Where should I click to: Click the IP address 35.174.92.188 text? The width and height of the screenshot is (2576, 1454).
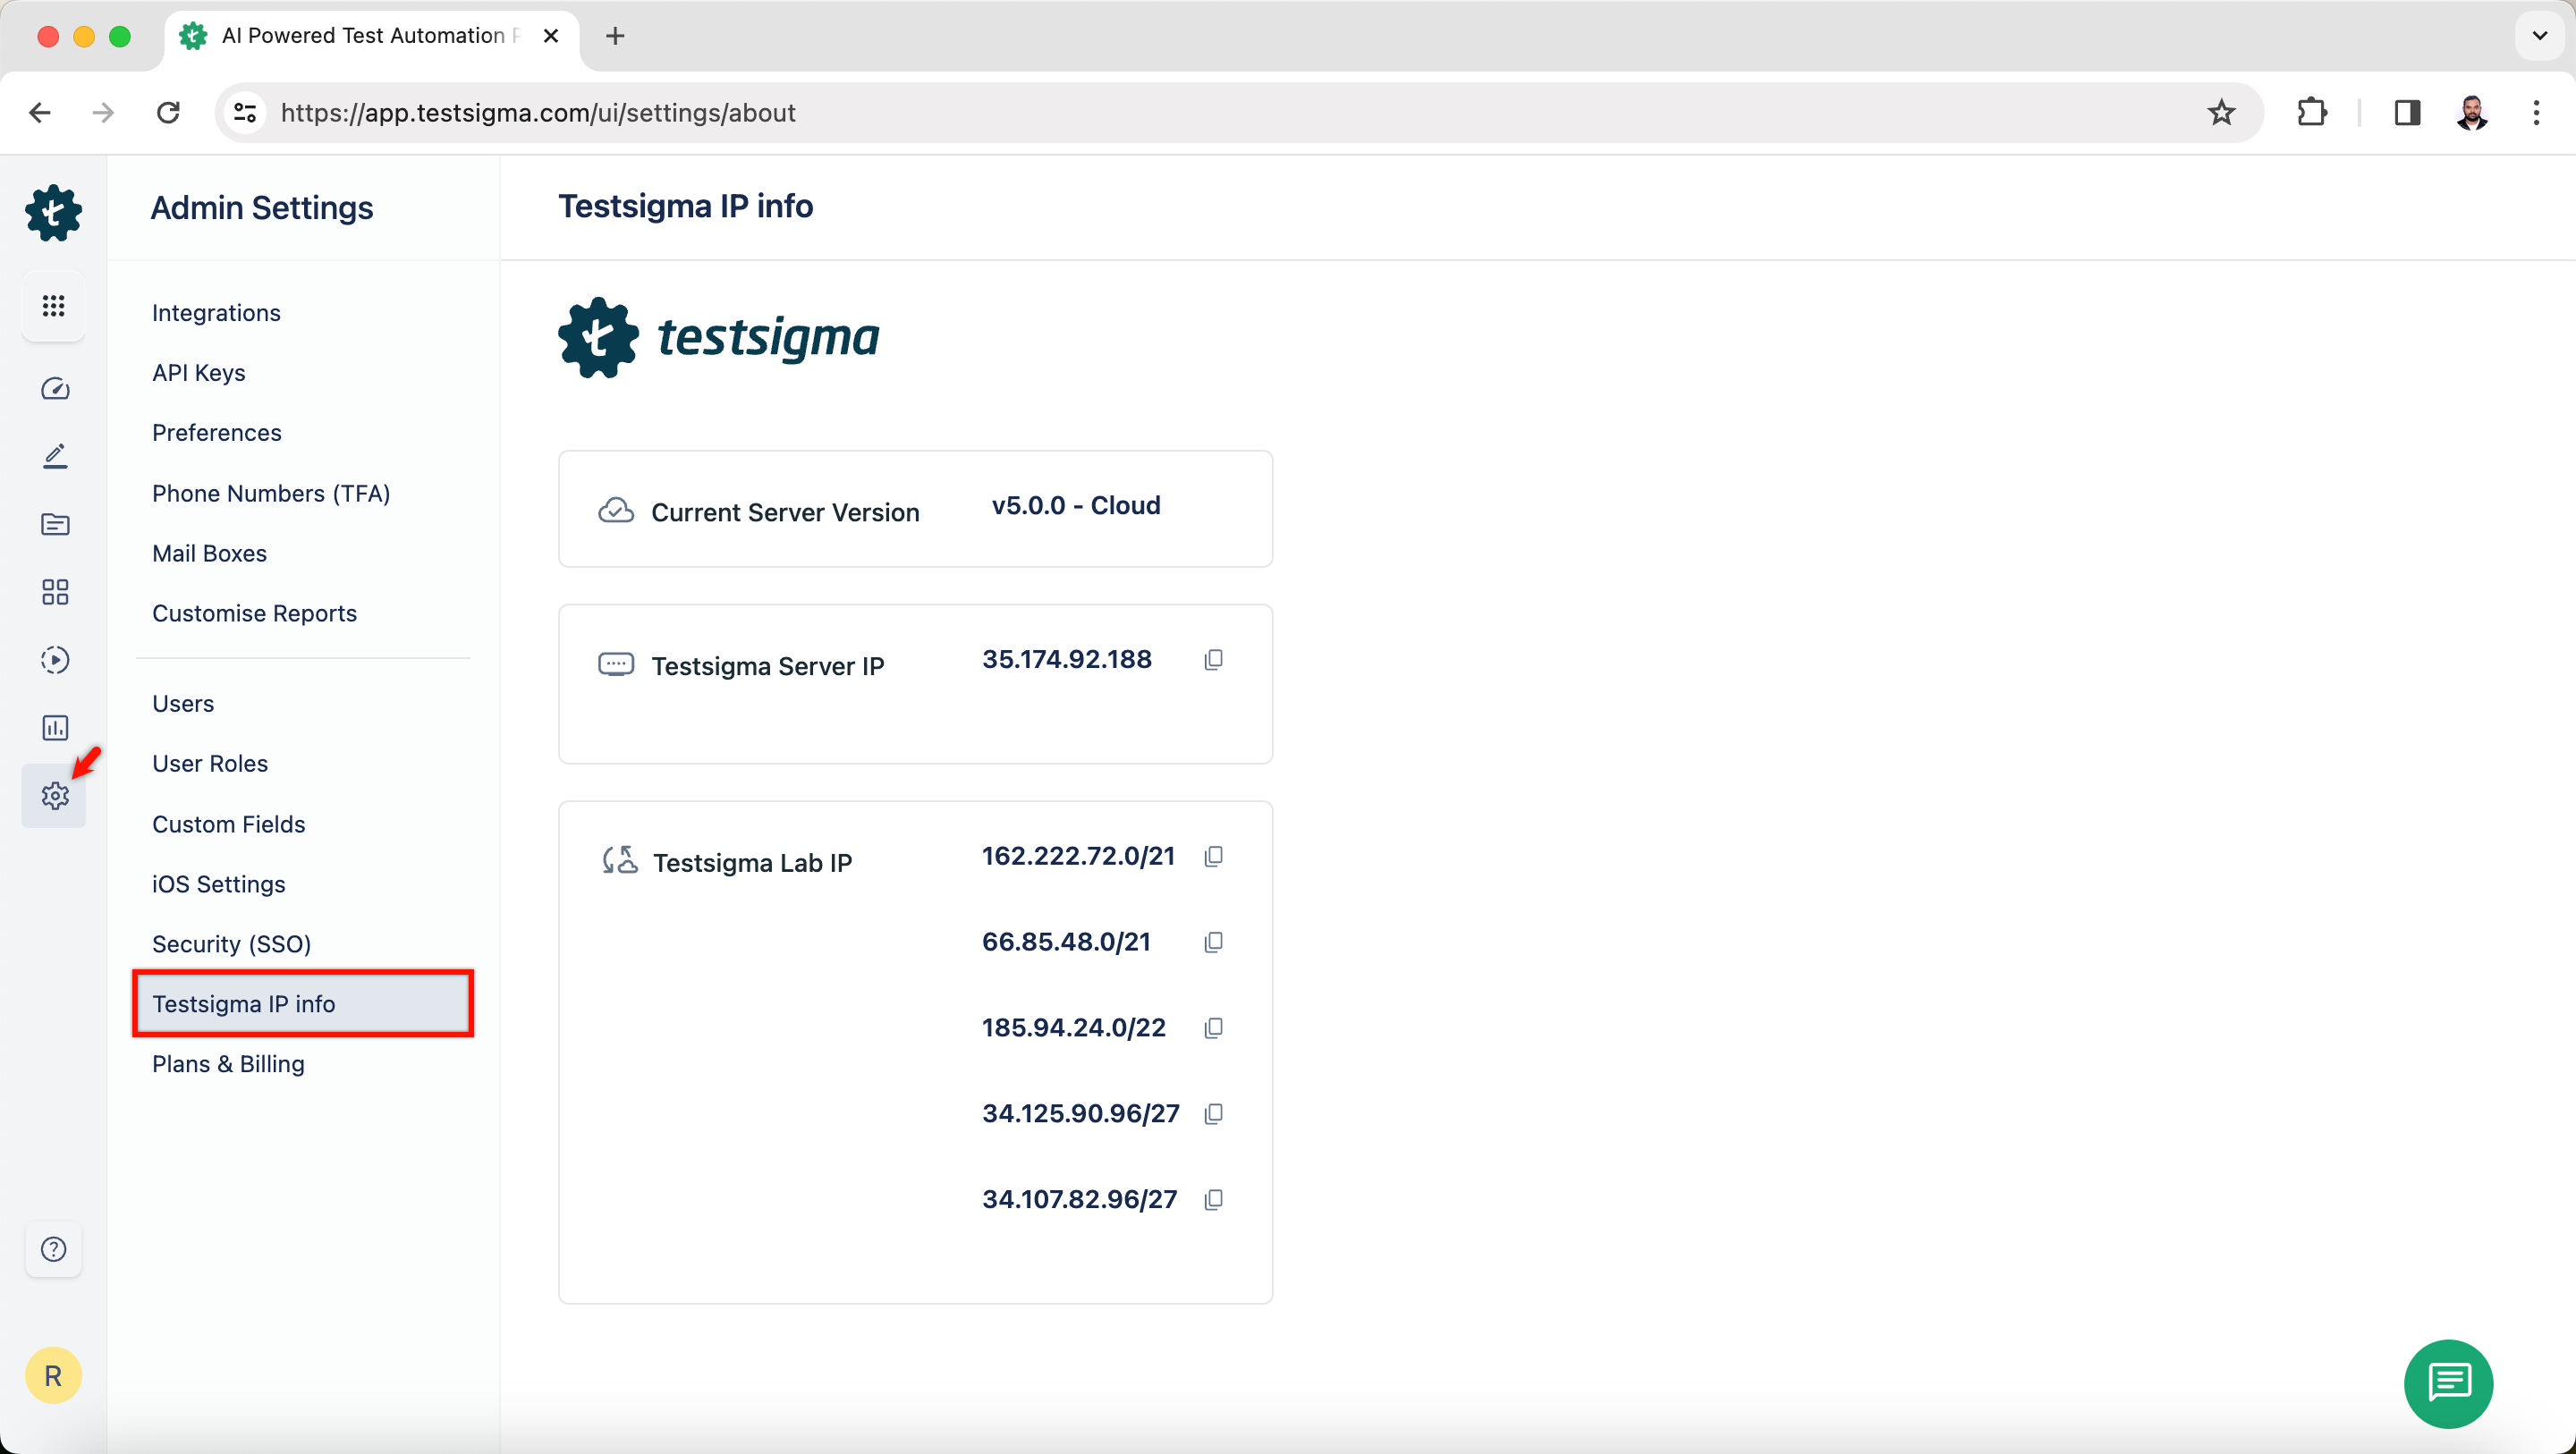point(1066,660)
